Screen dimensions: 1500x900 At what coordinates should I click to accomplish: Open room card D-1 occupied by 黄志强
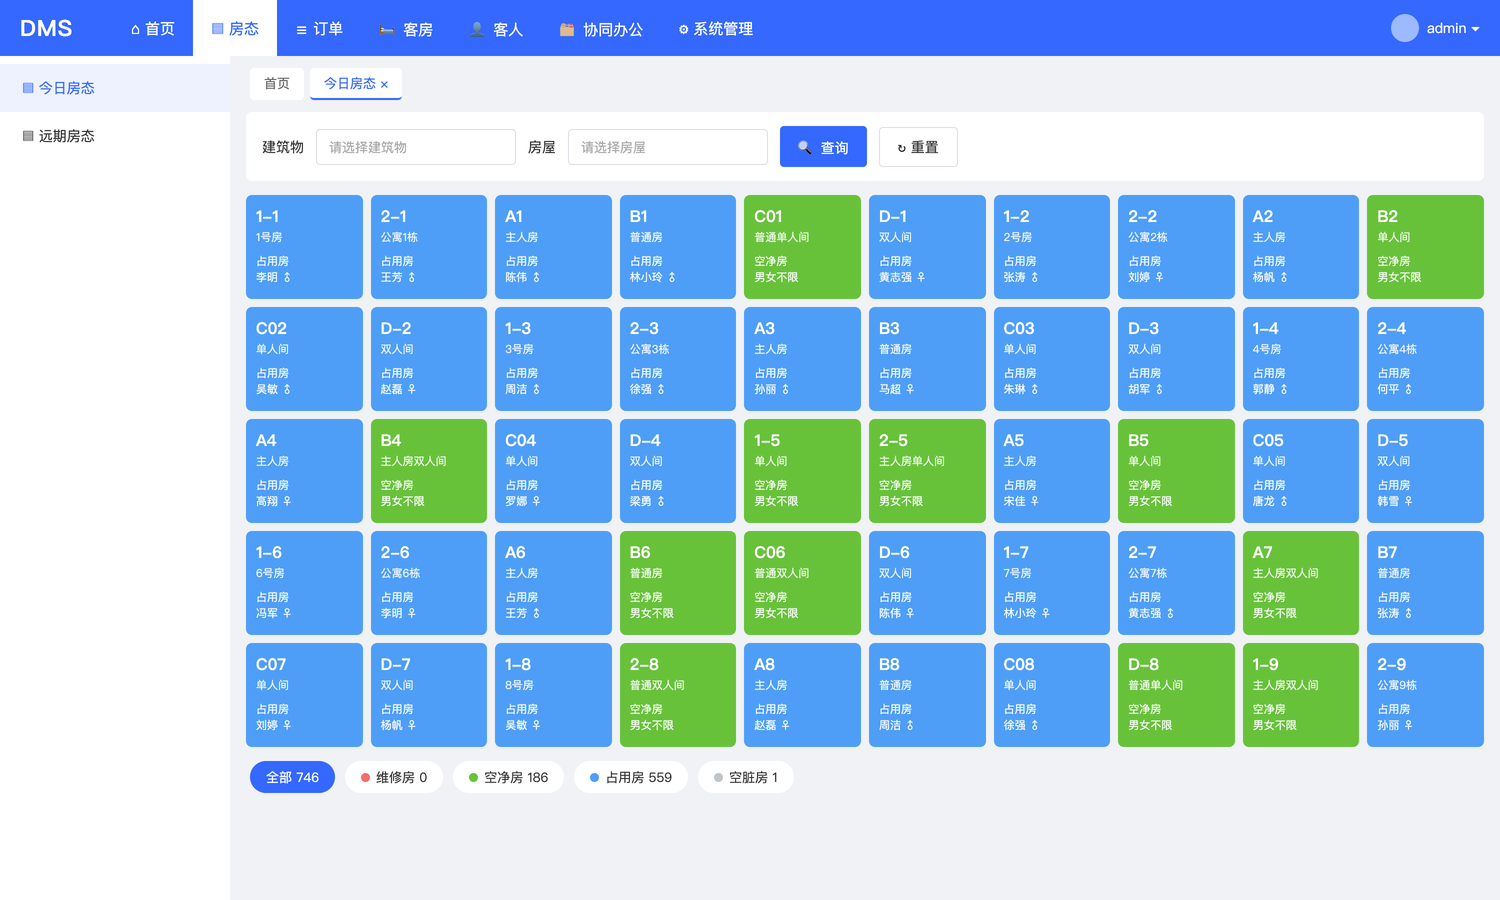pos(927,247)
